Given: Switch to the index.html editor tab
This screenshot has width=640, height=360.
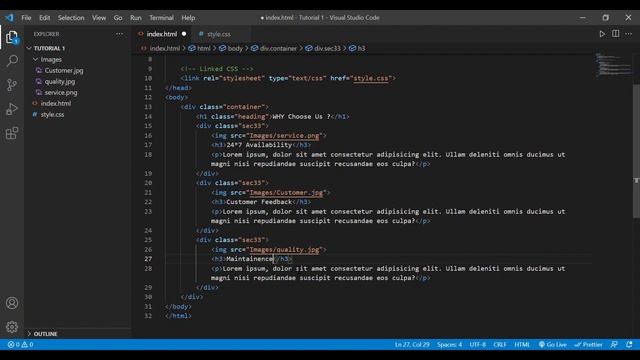Looking at the screenshot, I should point(162,34).
